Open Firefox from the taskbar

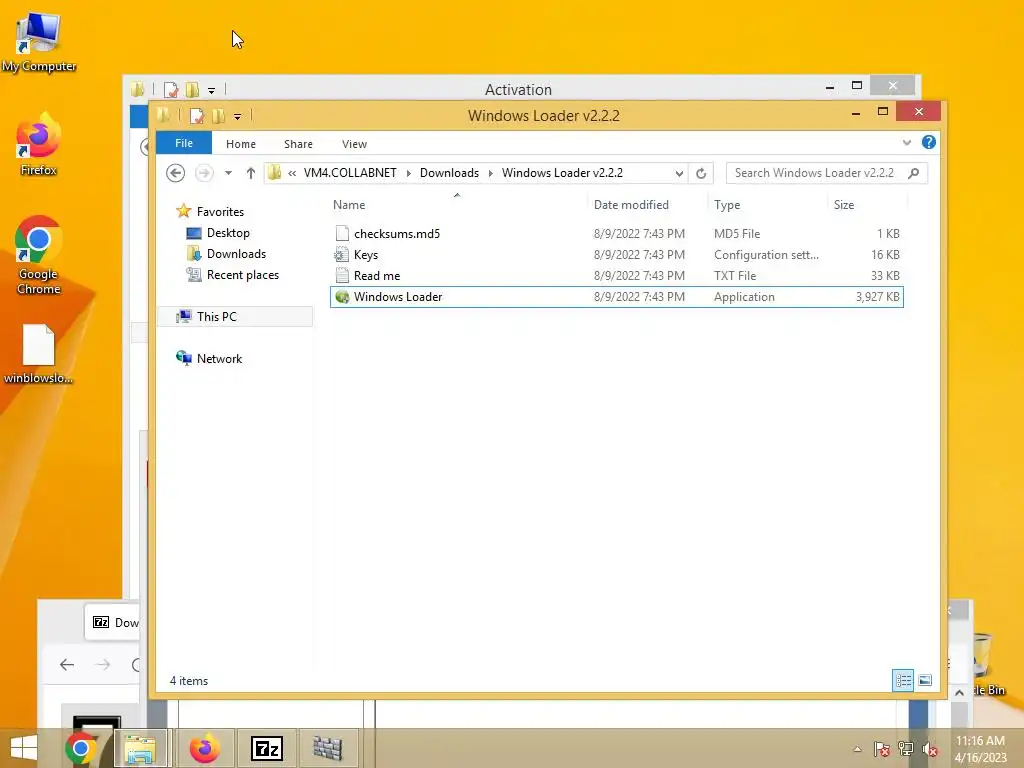204,748
